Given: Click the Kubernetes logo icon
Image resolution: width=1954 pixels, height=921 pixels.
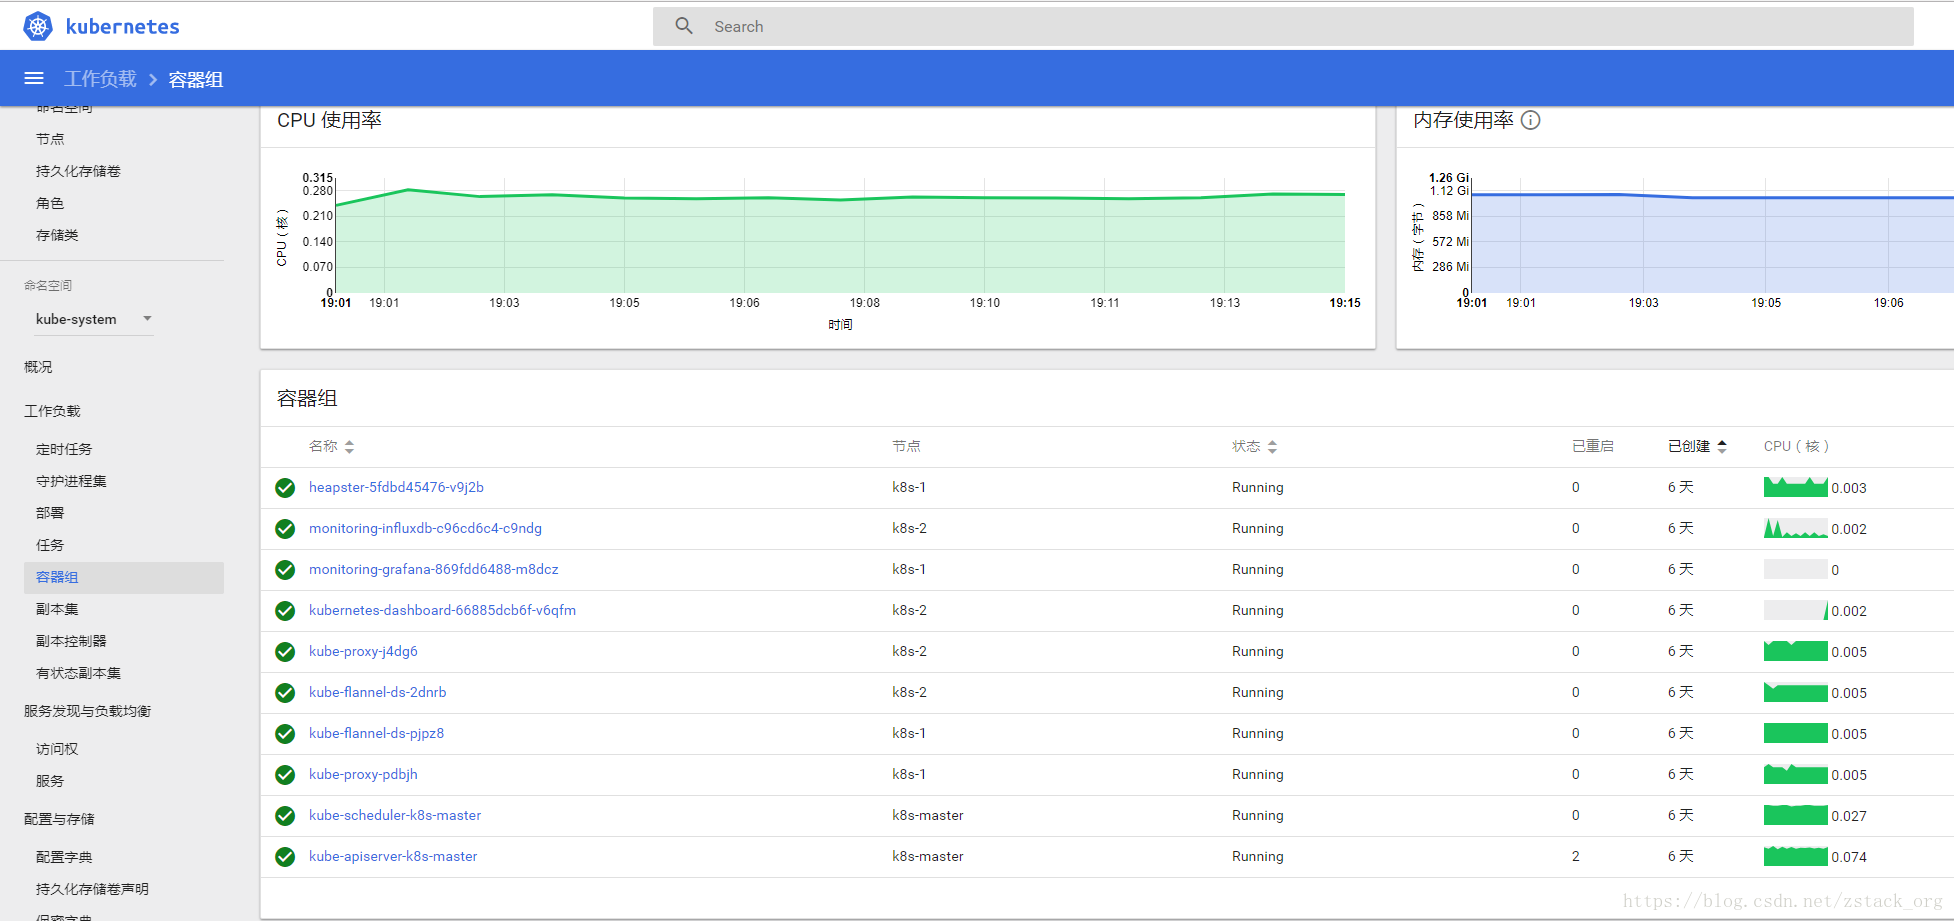Looking at the screenshot, I should click(38, 26).
